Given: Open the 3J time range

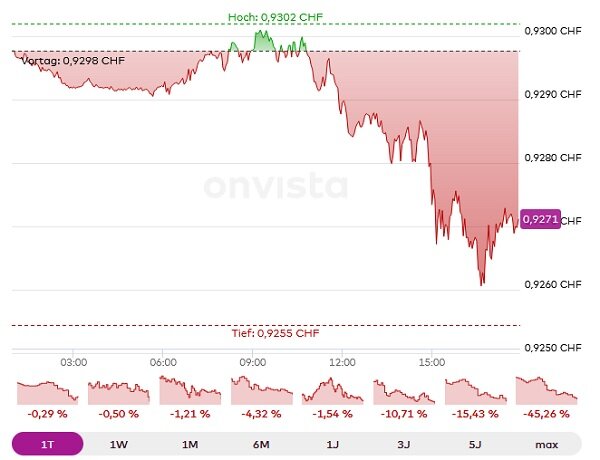Looking at the screenshot, I should pyautogui.click(x=404, y=443).
